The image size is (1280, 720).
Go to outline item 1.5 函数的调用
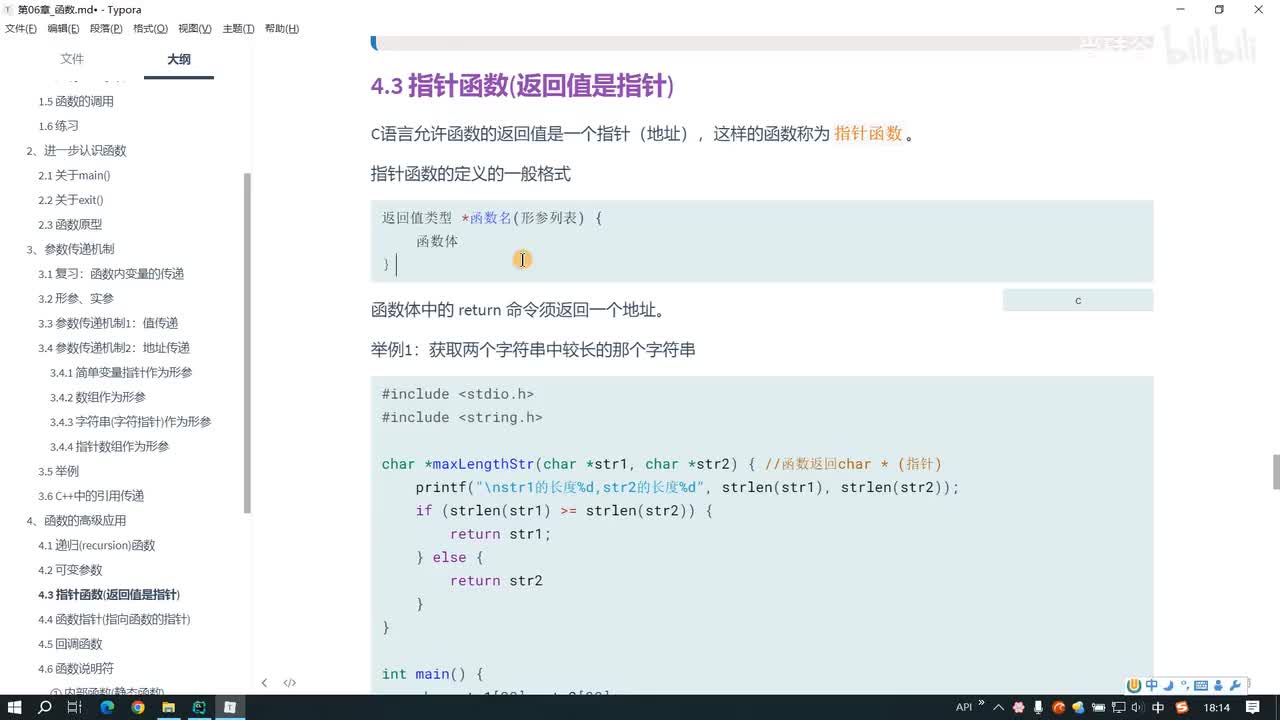76,101
